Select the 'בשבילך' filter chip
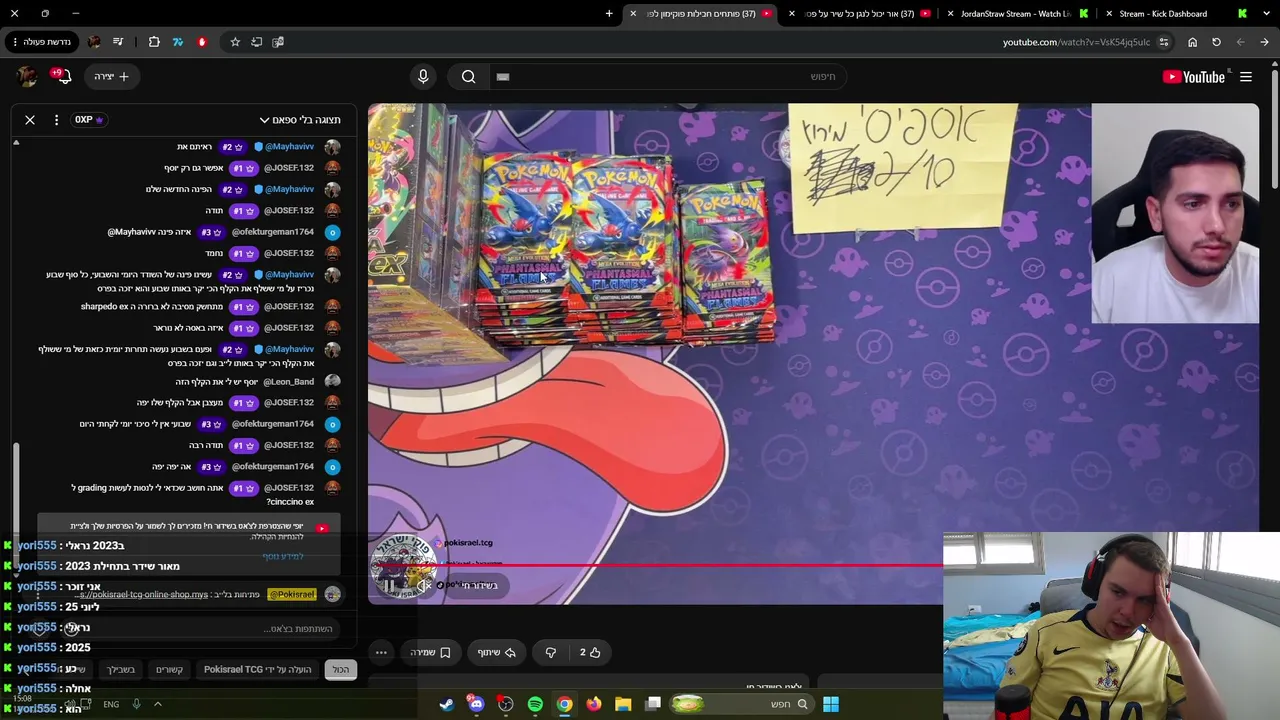 pyautogui.click(x=121, y=670)
